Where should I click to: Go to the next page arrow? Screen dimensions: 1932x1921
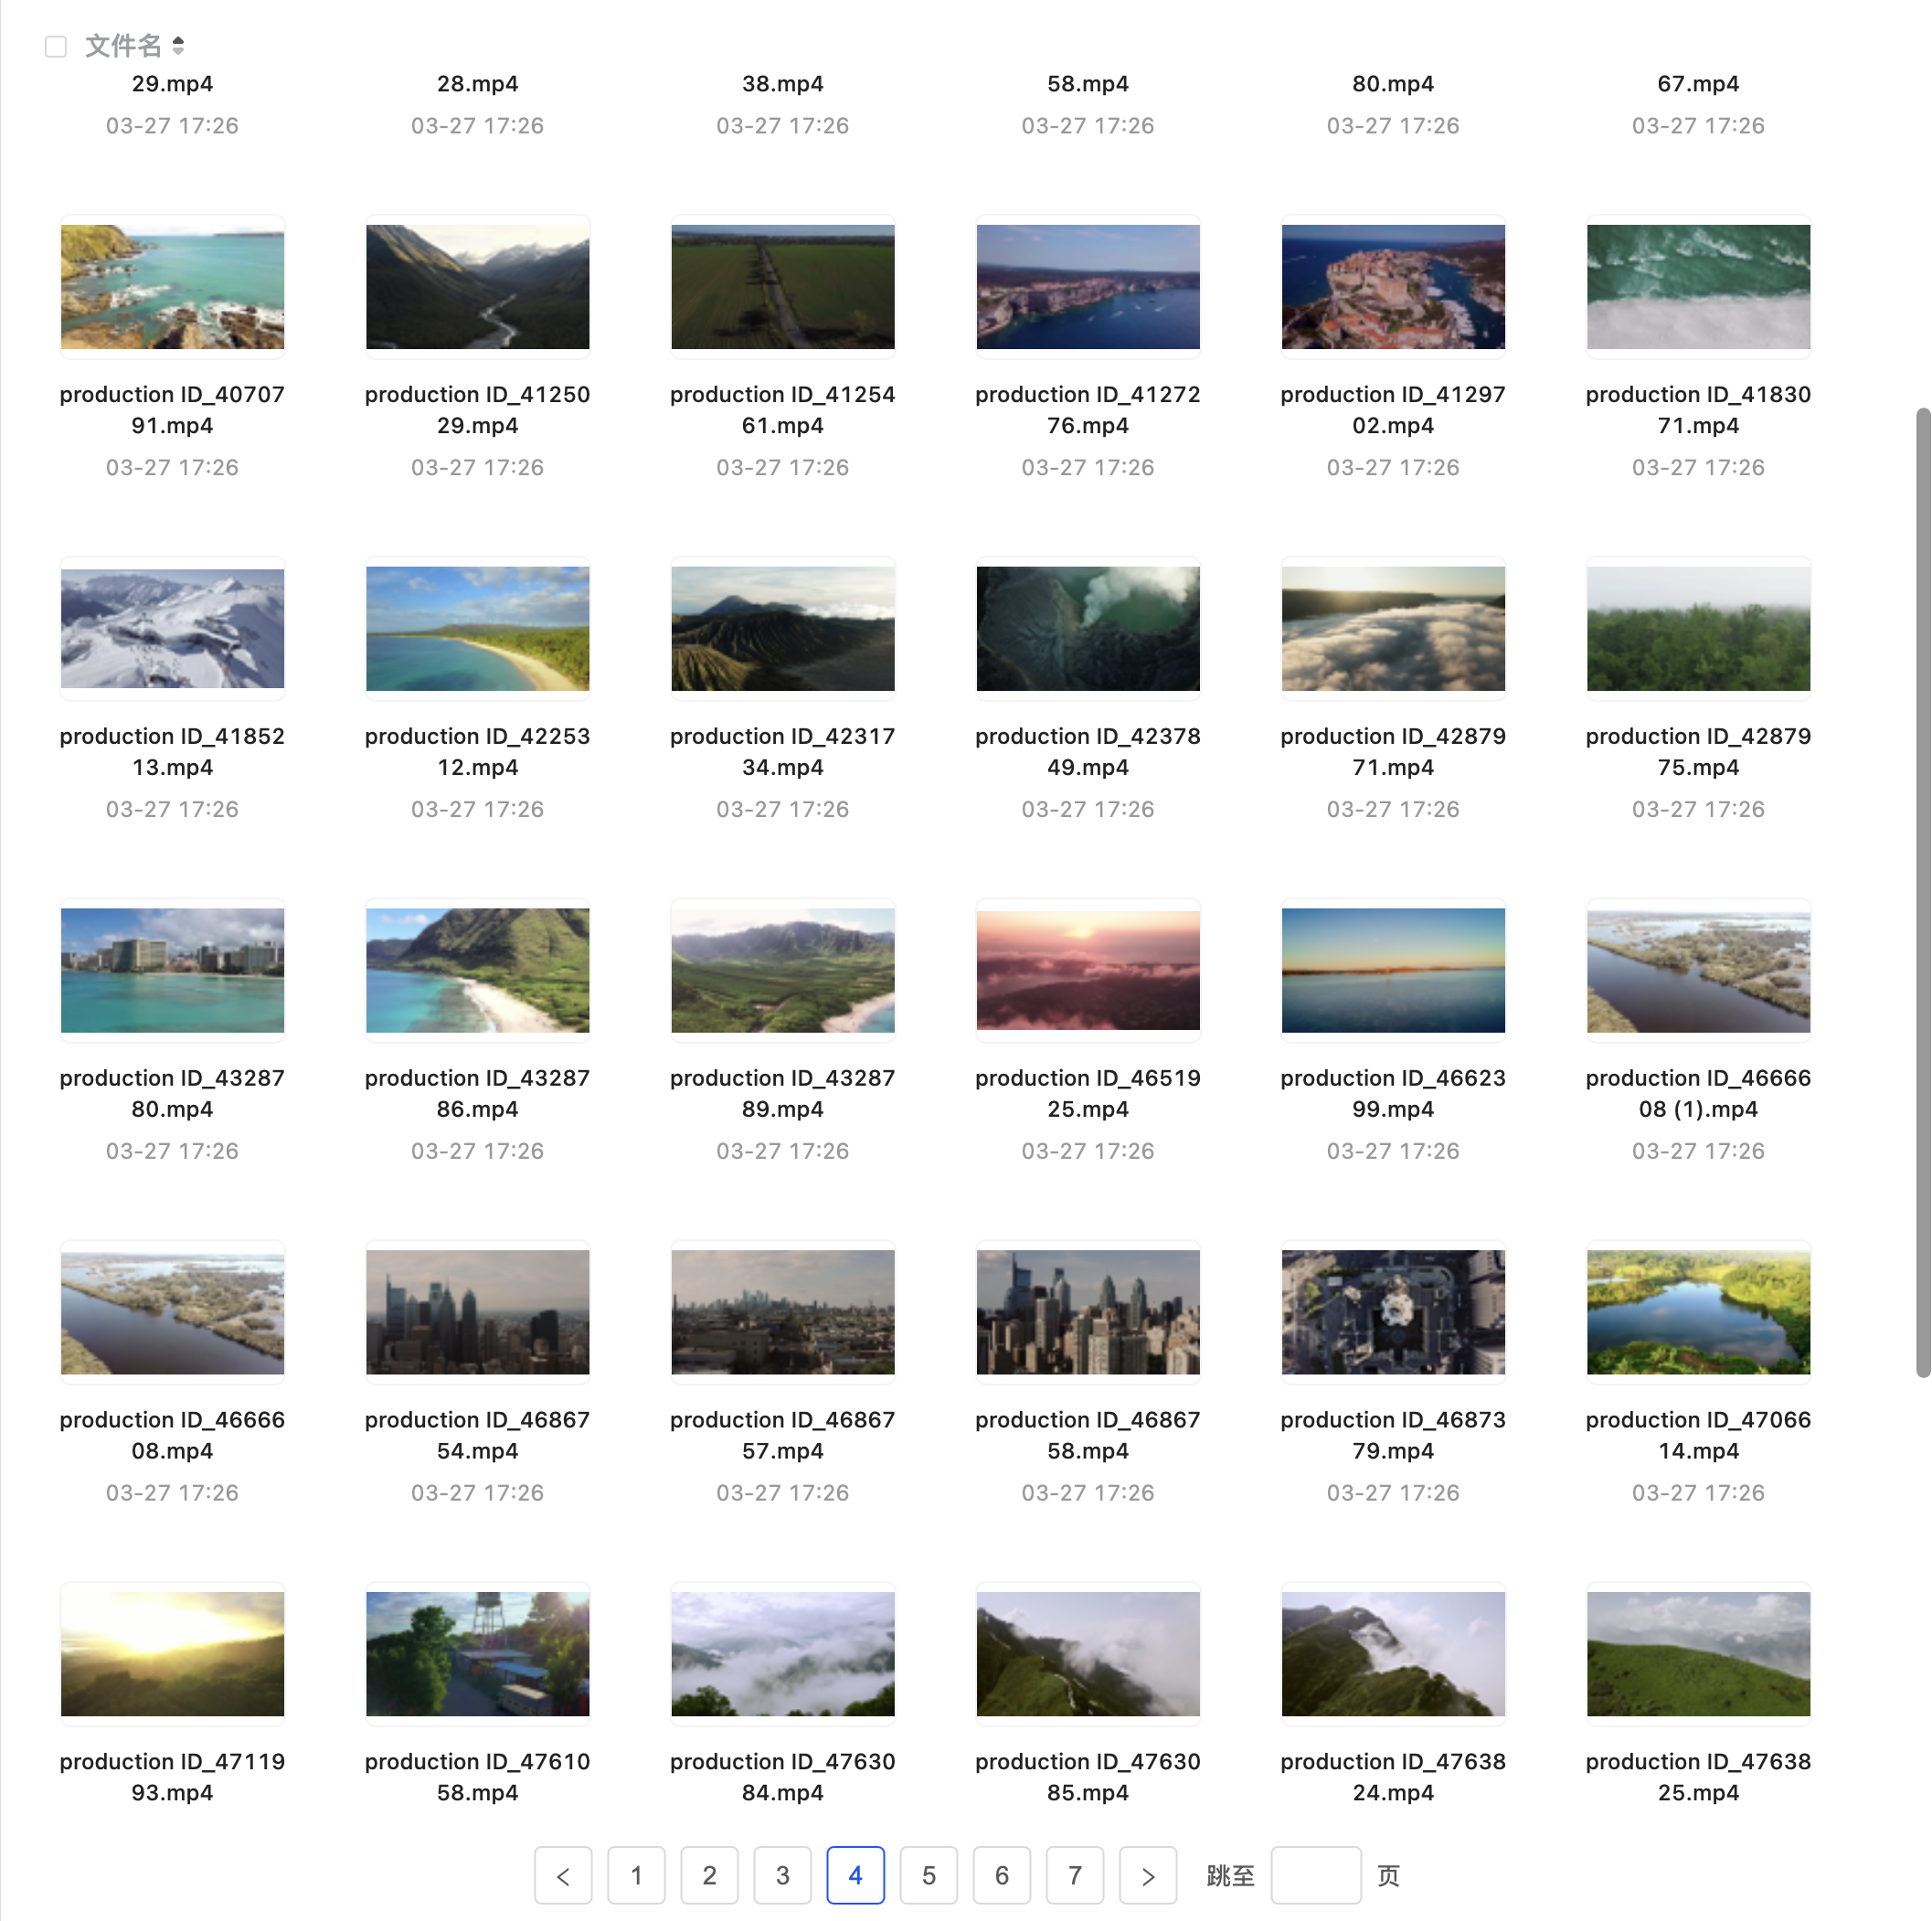tap(1148, 1875)
